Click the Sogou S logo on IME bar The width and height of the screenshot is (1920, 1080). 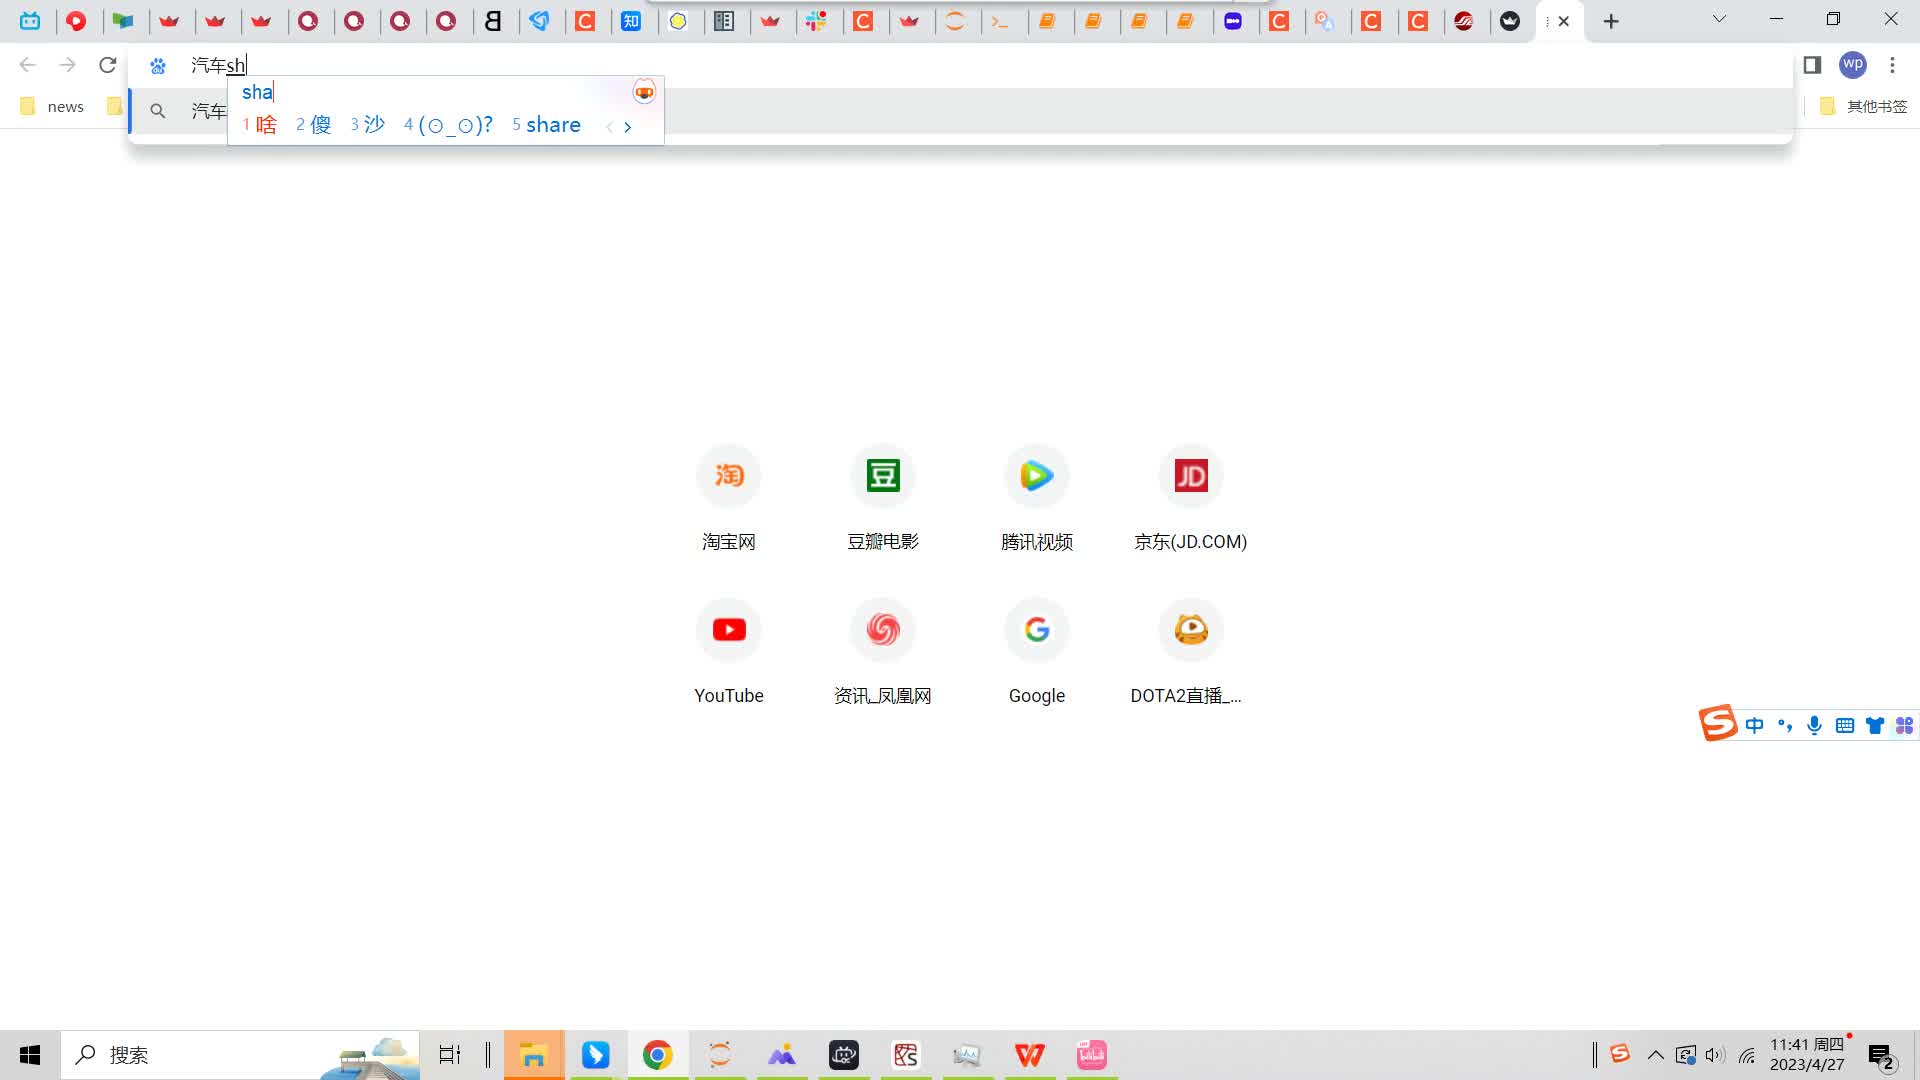pyautogui.click(x=1718, y=723)
